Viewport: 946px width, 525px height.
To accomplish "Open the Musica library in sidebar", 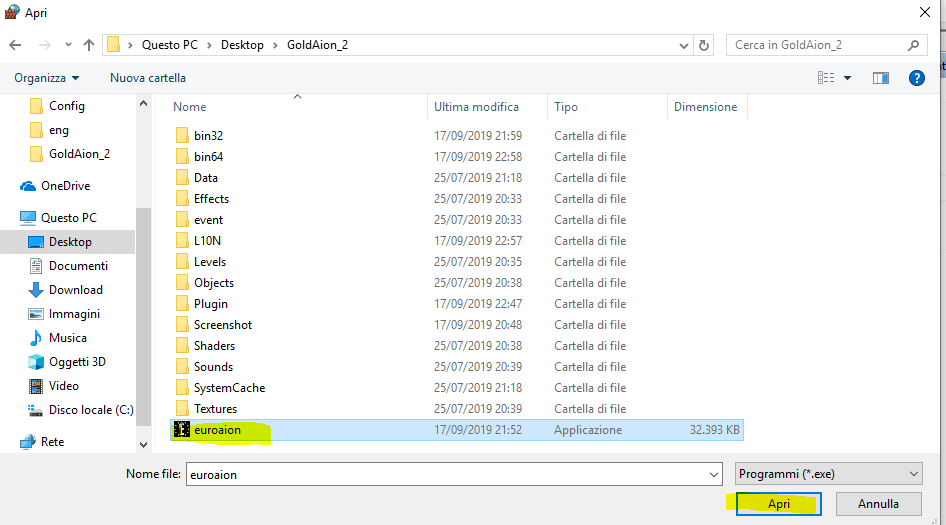I will 67,338.
